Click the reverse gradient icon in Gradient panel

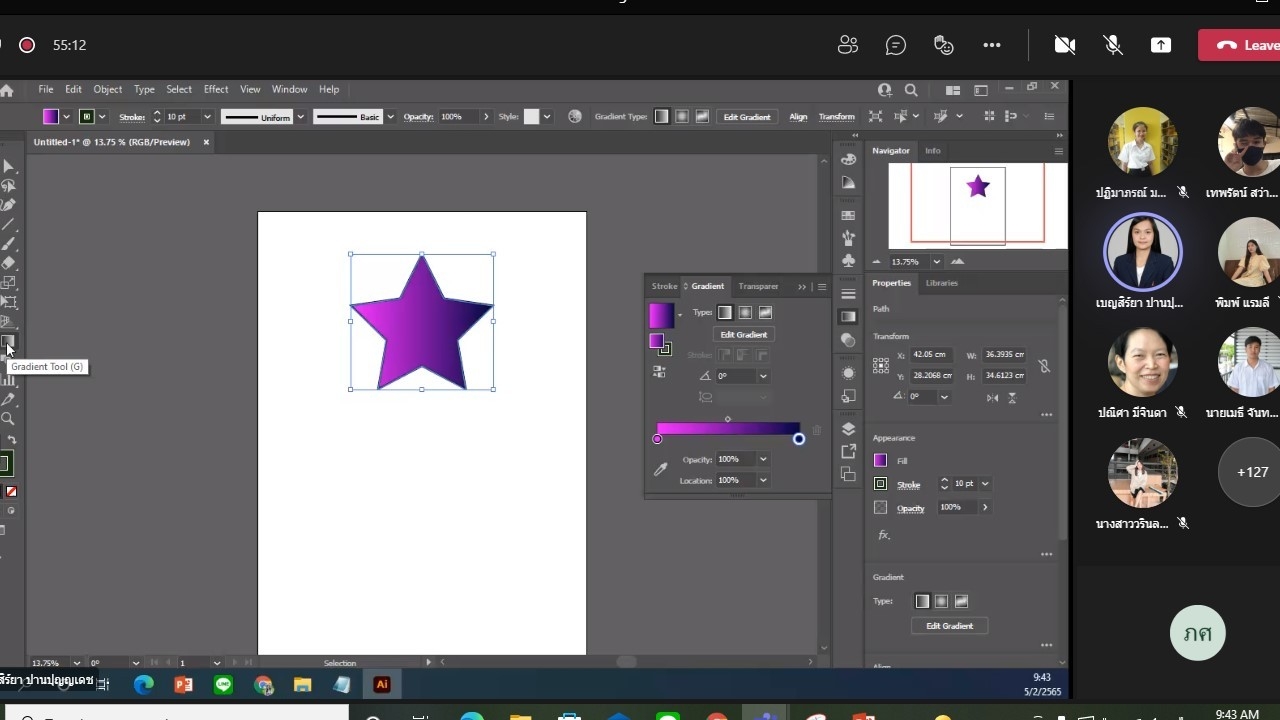pyautogui.click(x=659, y=371)
